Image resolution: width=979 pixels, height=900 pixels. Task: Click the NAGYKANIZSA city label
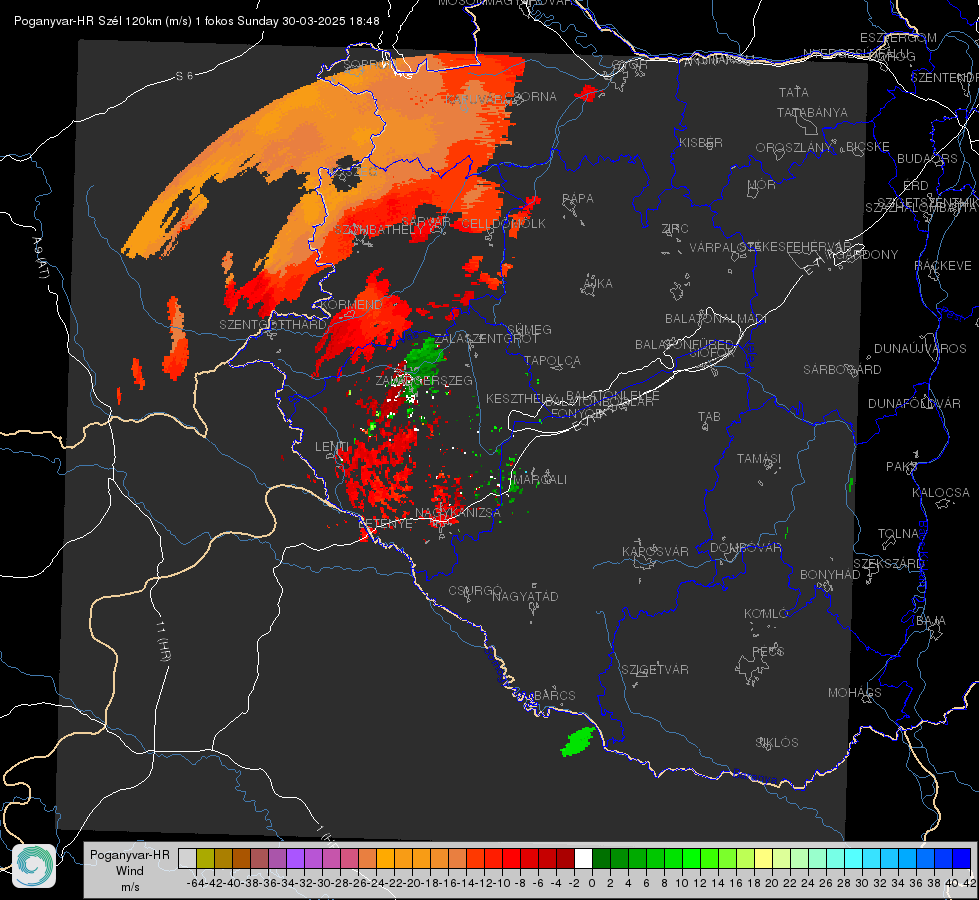(458, 512)
